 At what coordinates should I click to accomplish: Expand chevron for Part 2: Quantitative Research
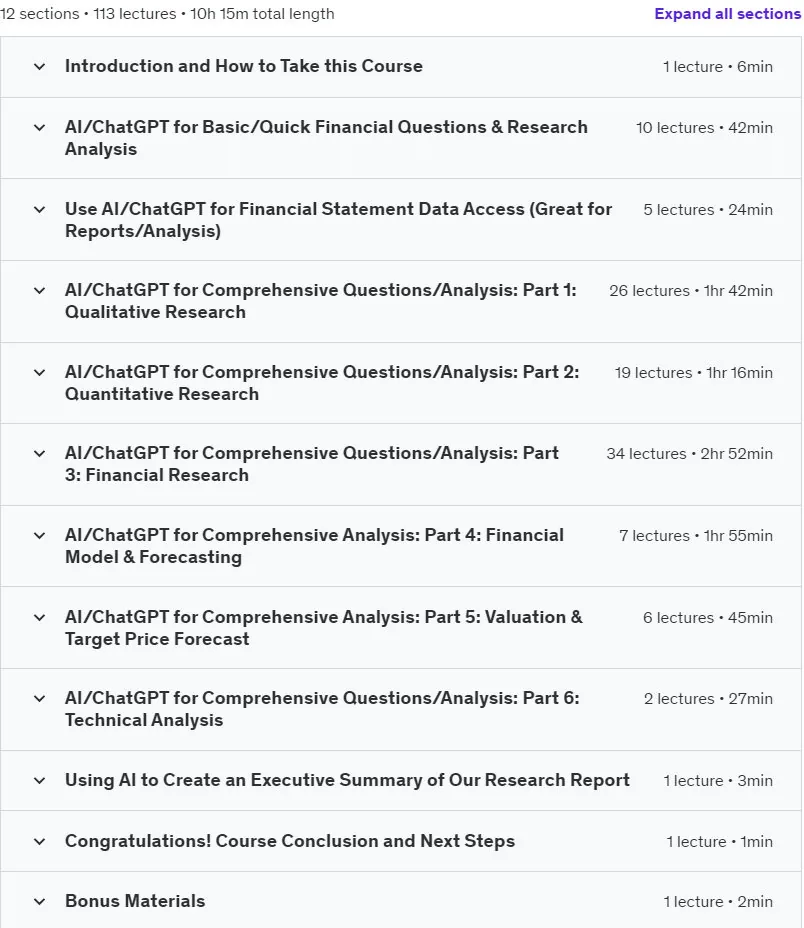point(39,373)
